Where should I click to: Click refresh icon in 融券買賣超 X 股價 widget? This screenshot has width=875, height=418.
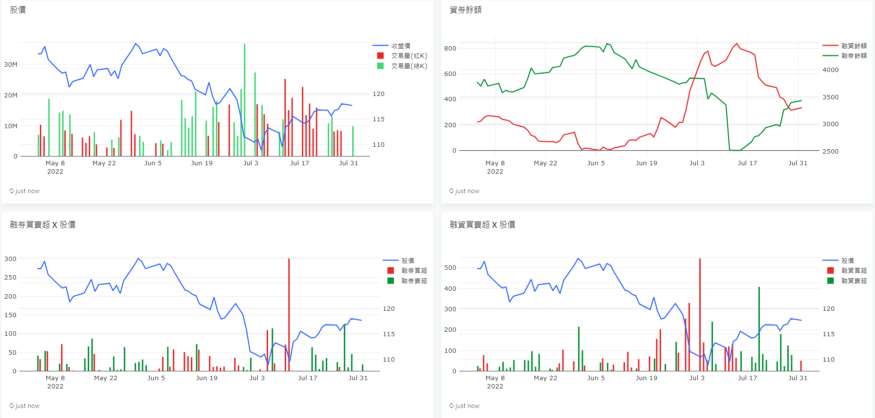[x=12, y=406]
